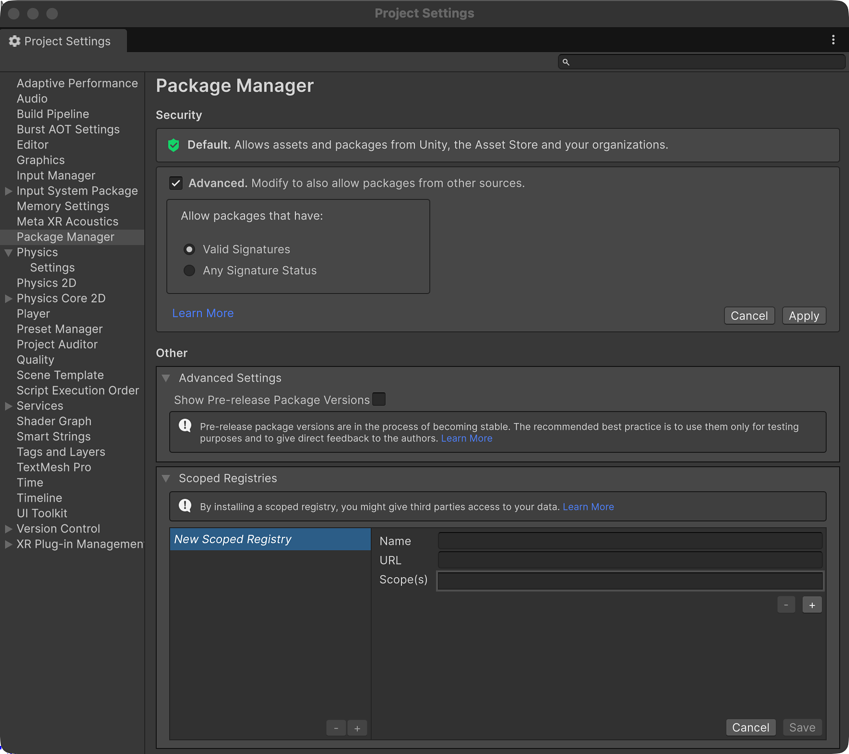
Task: Remove selected scoped registry with minus
Action: [336, 728]
